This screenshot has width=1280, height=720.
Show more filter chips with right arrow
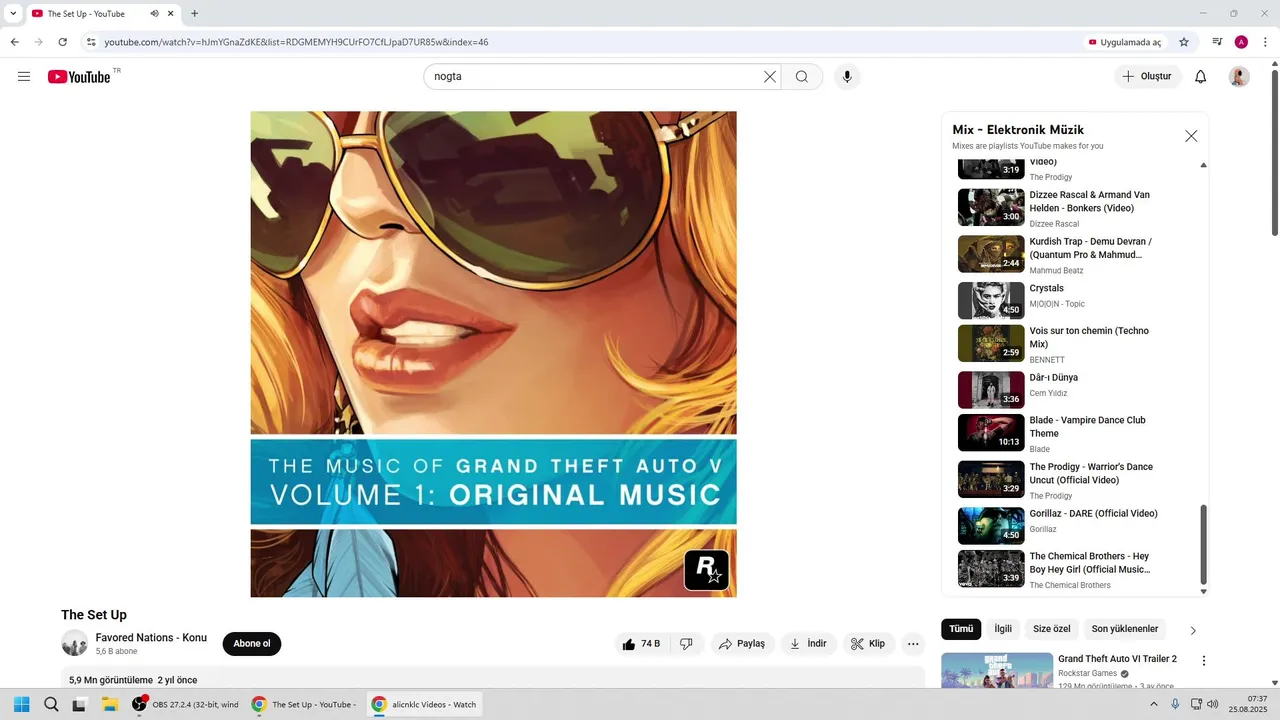click(1193, 630)
